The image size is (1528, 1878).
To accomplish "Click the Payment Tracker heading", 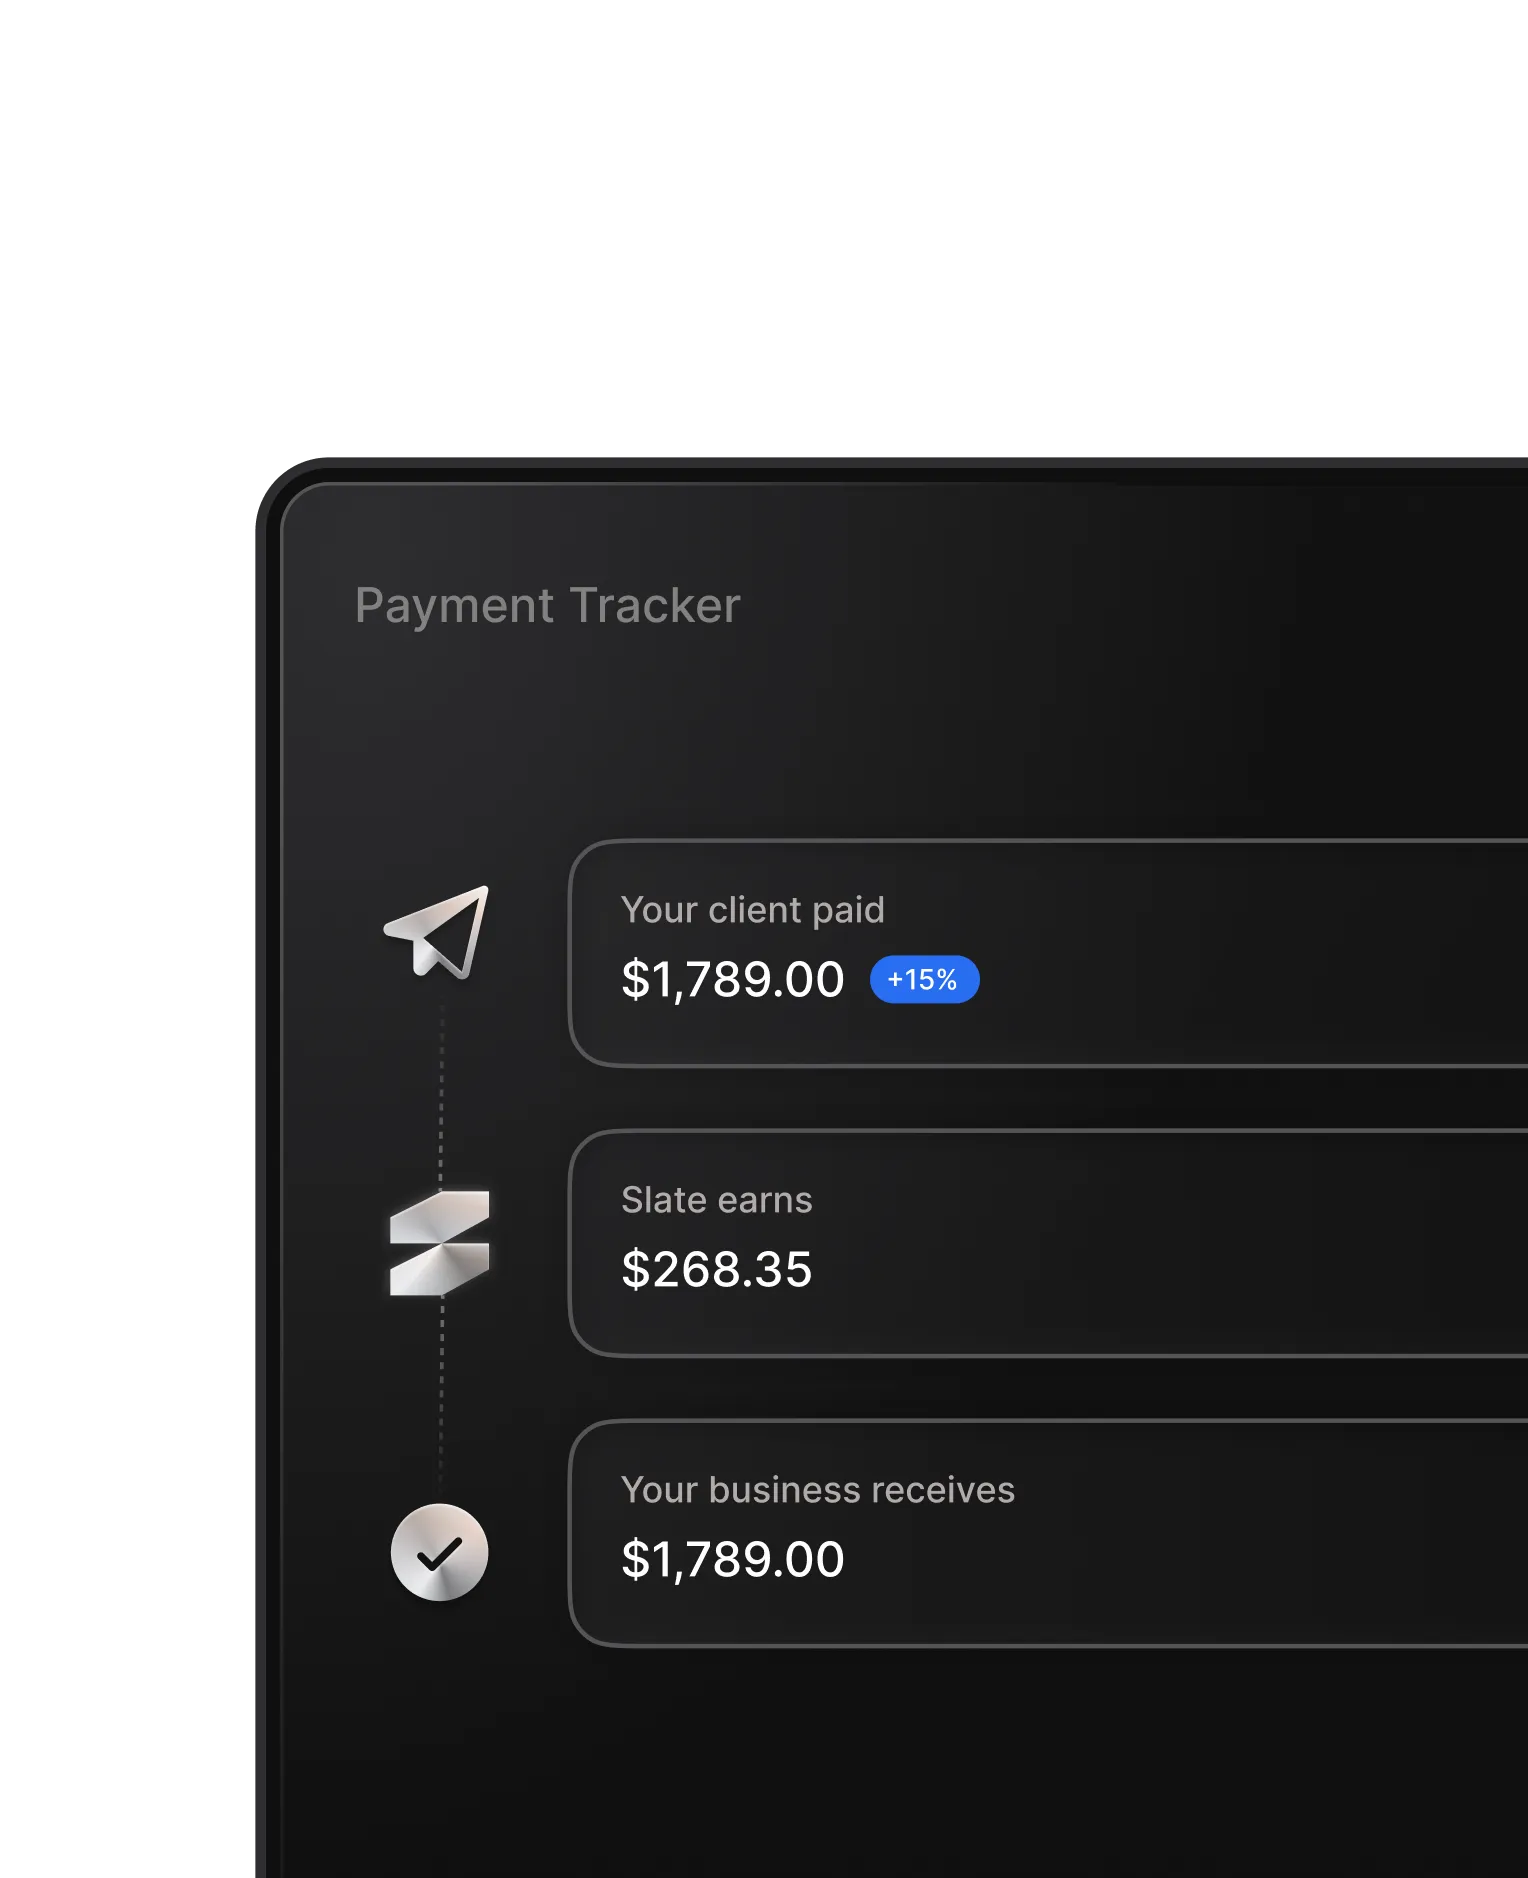I will (548, 605).
